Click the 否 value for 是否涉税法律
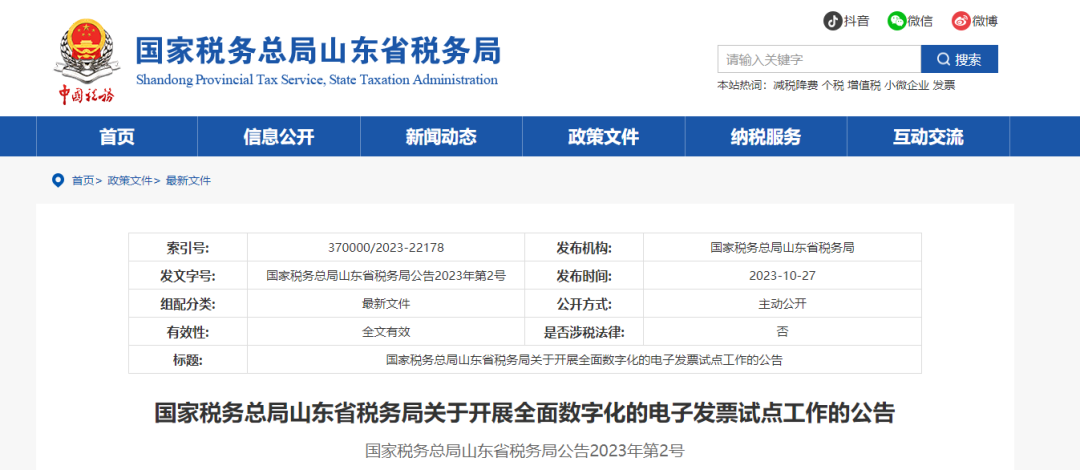Screen dimensions: 1080x470 782,332
